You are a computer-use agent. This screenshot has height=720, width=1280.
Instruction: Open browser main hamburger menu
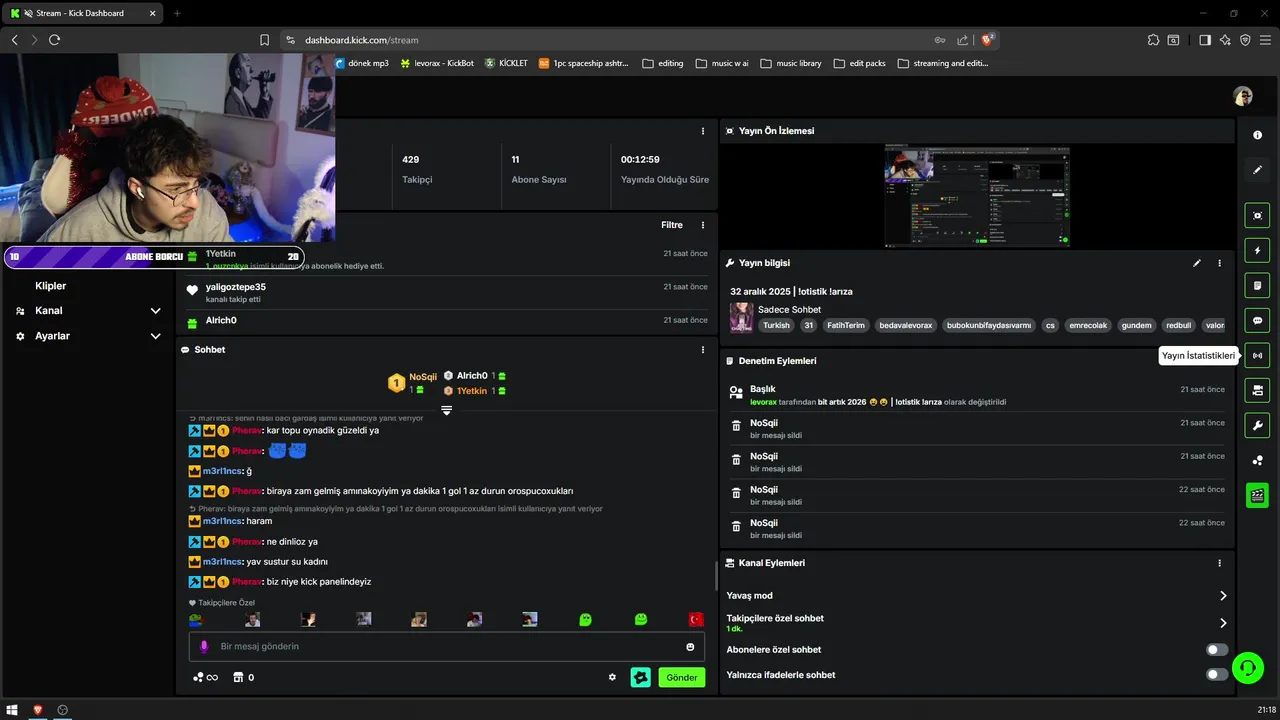[1265, 40]
